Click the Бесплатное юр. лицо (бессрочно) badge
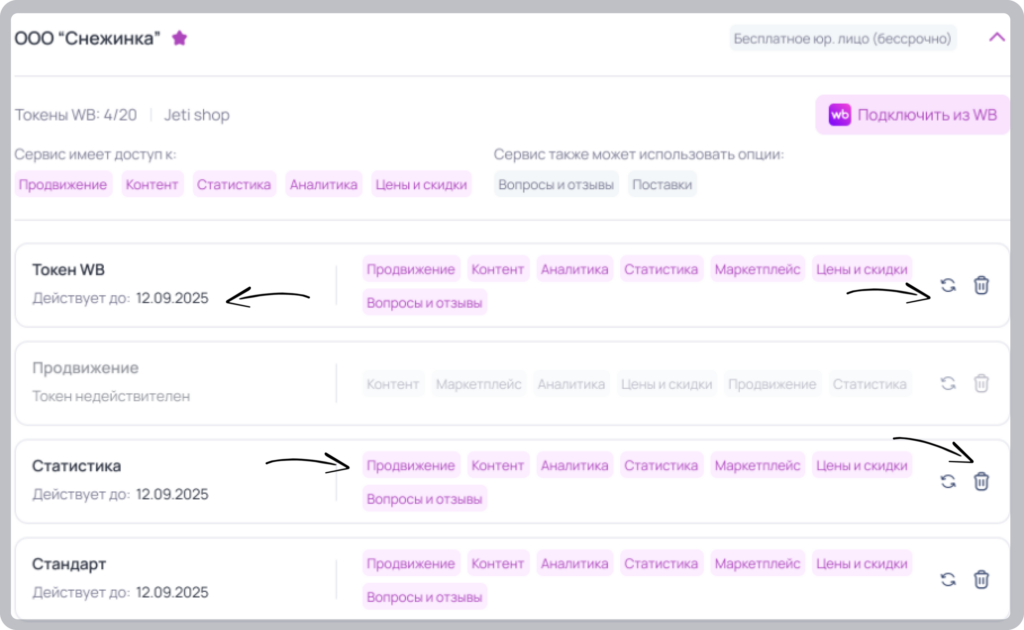Image resolution: width=1024 pixels, height=630 pixels. click(842, 39)
